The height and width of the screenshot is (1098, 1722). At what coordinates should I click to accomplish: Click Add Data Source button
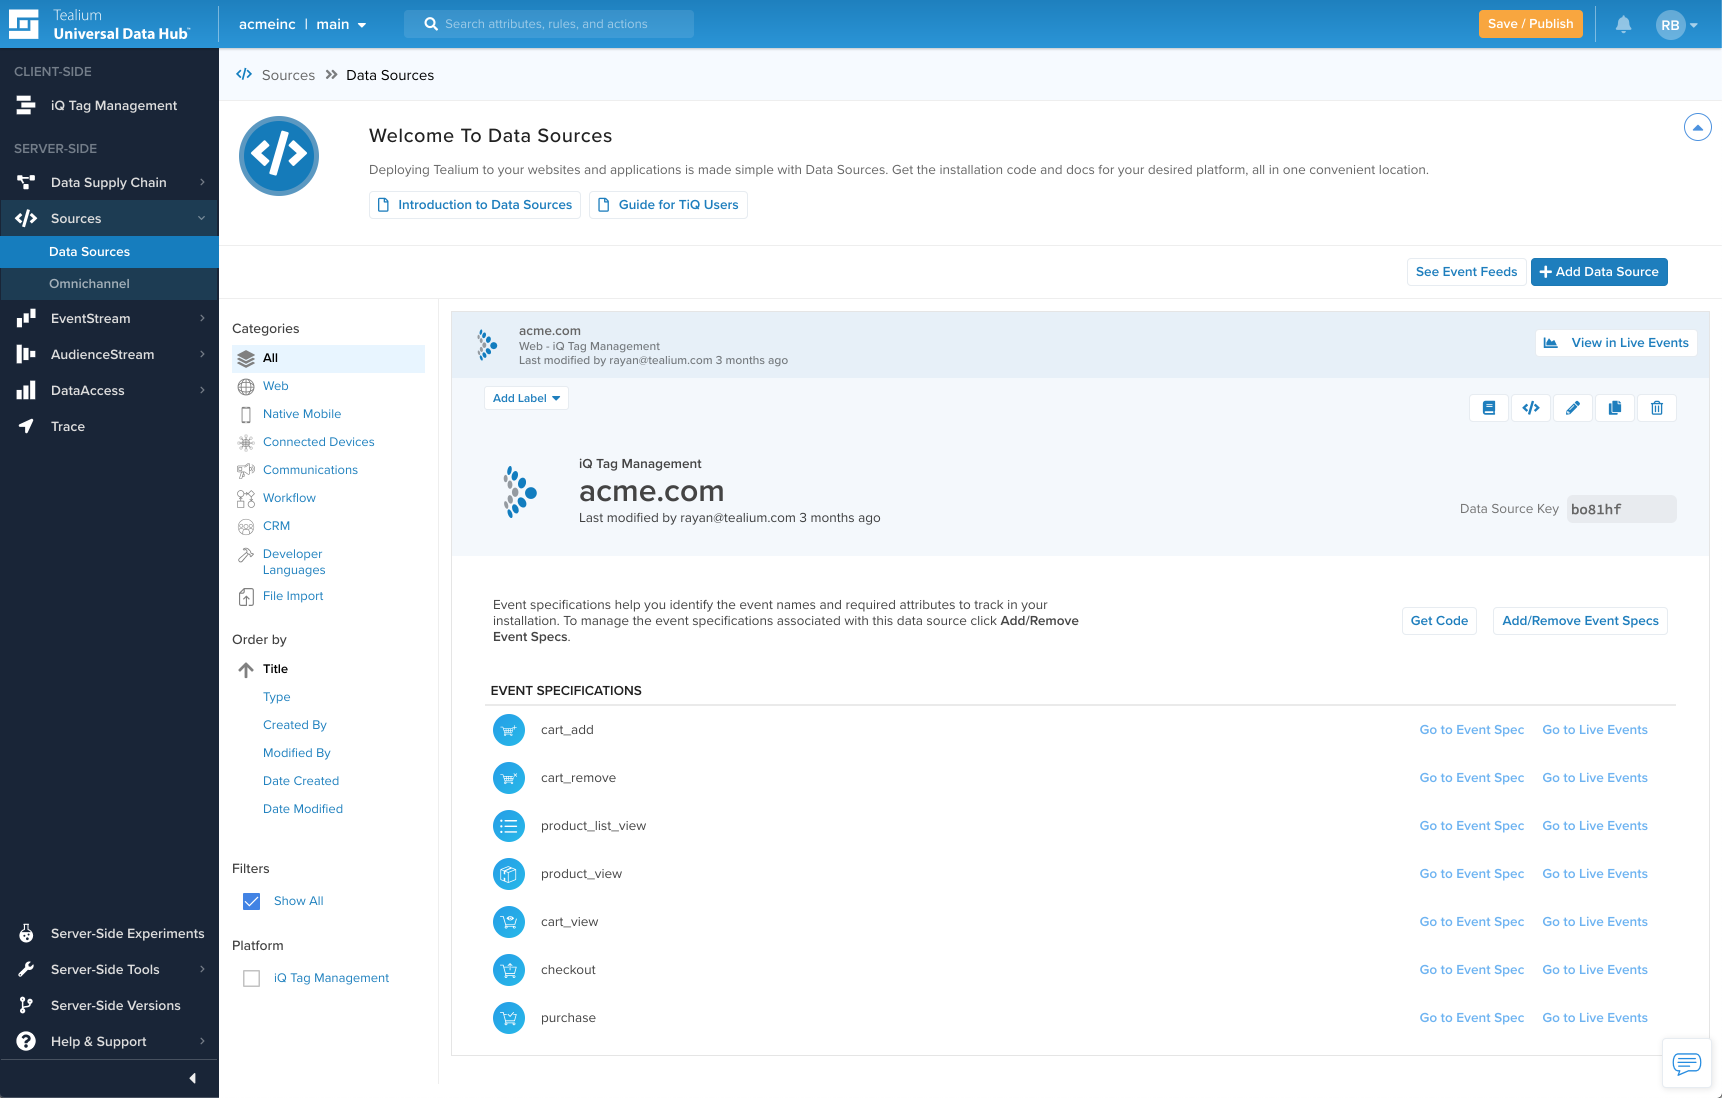[x=1599, y=272]
